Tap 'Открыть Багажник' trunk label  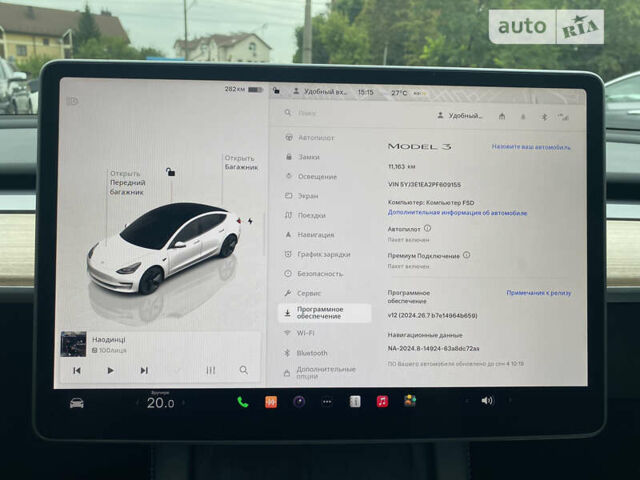[241, 162]
